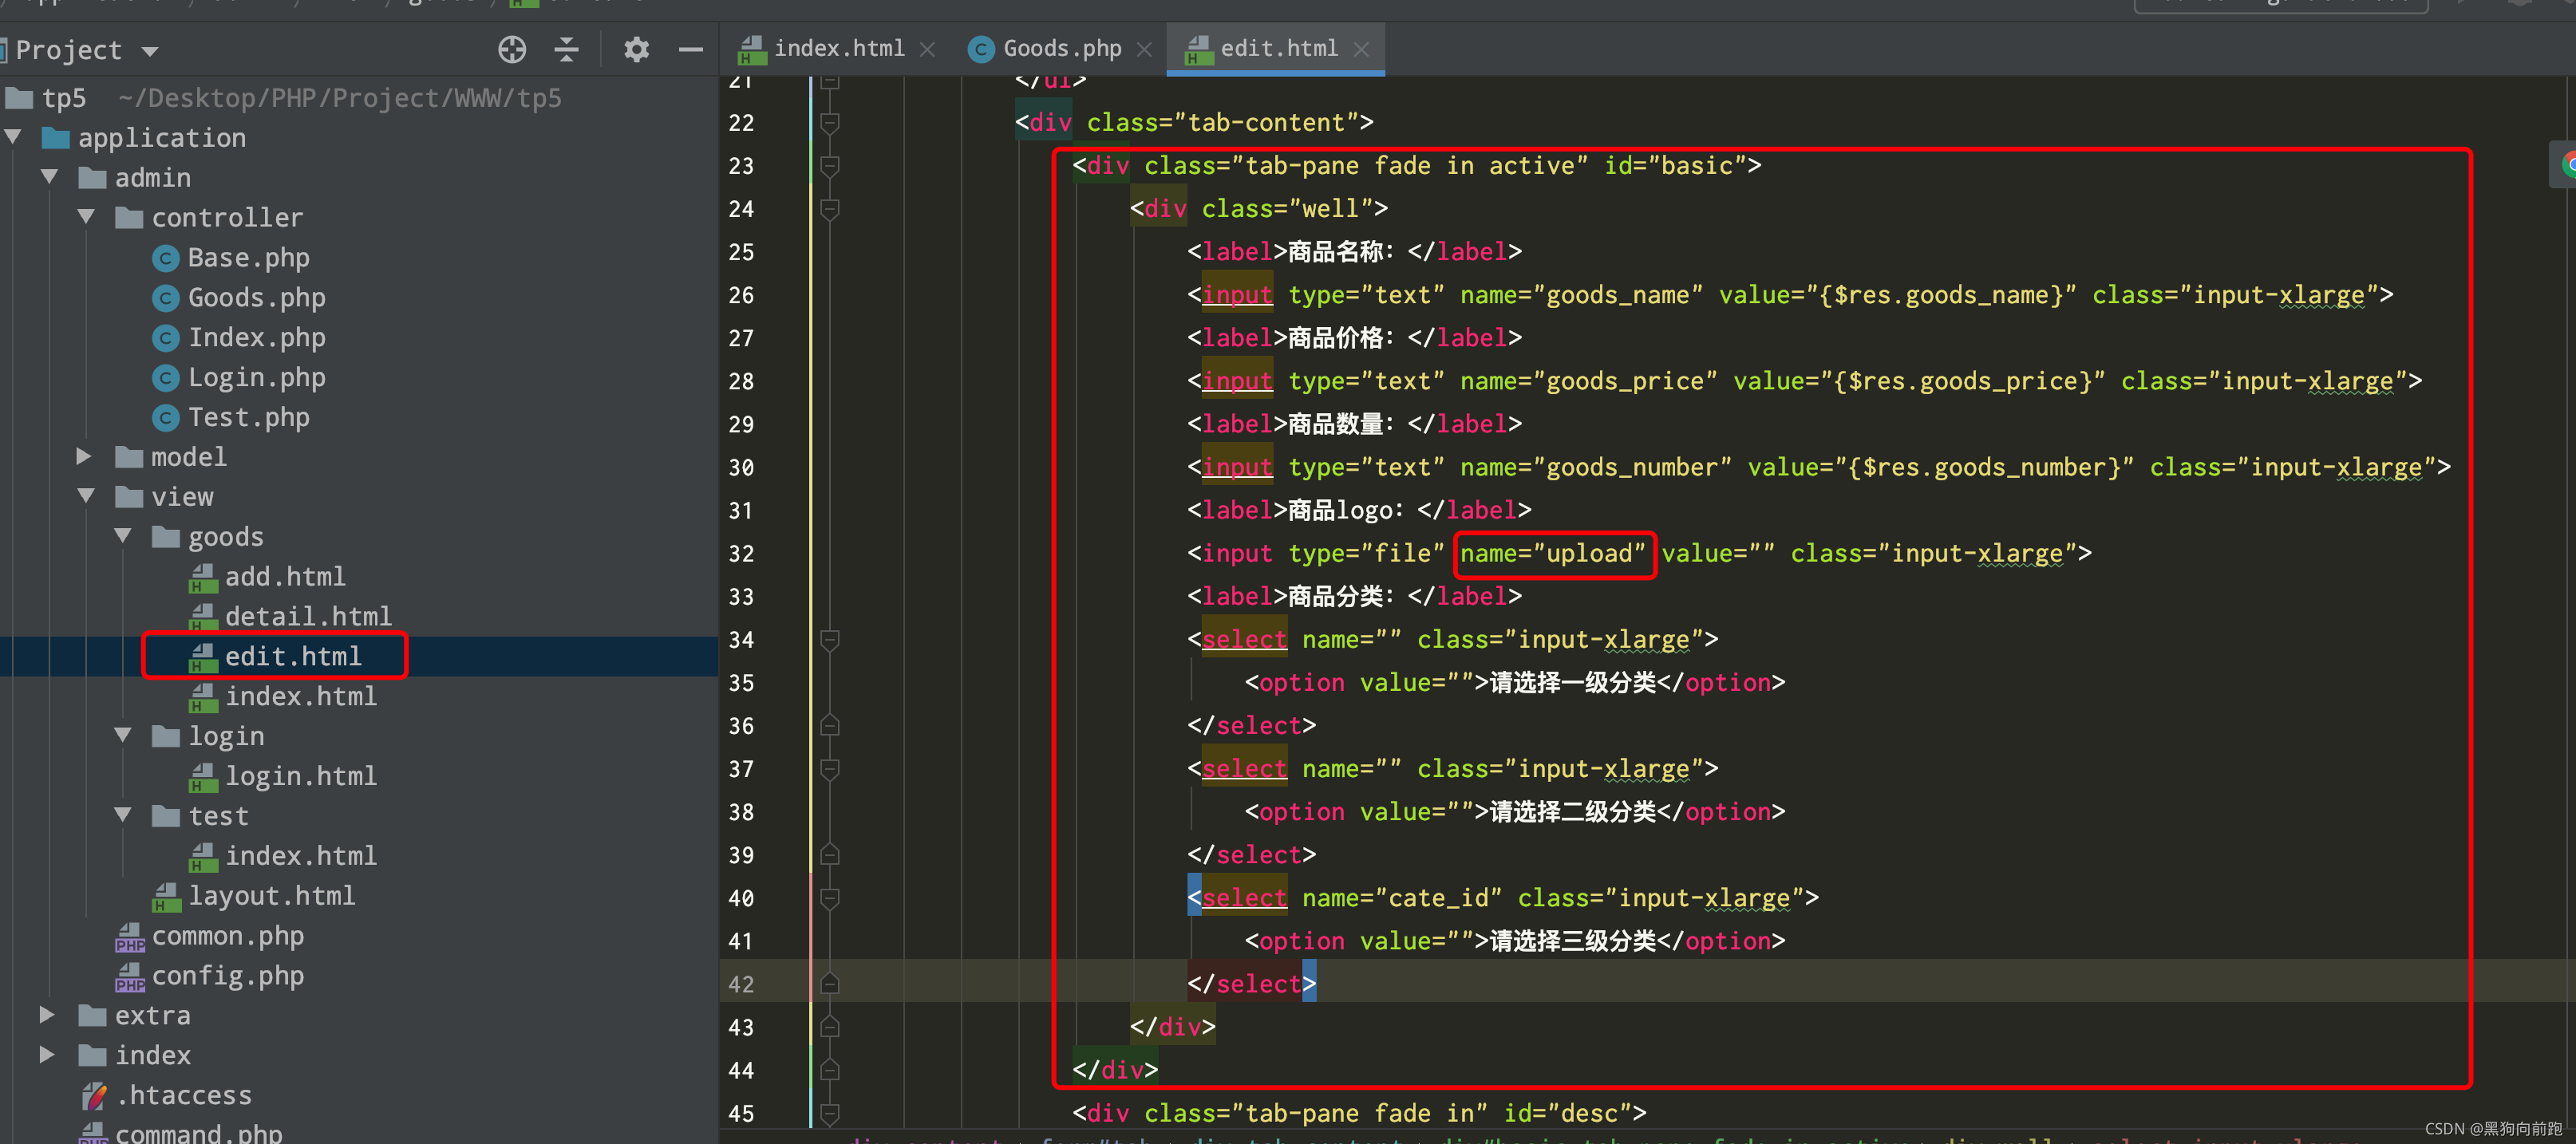This screenshot has width=2576, height=1144.
Task: Close the edit.html editor tab
Action: (1360, 49)
